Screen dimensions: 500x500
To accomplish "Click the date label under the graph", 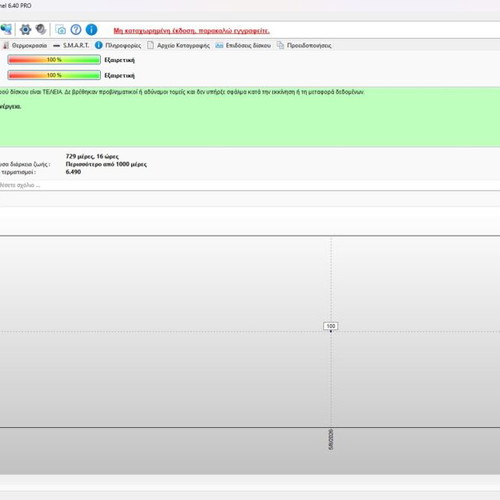I will (331, 440).
